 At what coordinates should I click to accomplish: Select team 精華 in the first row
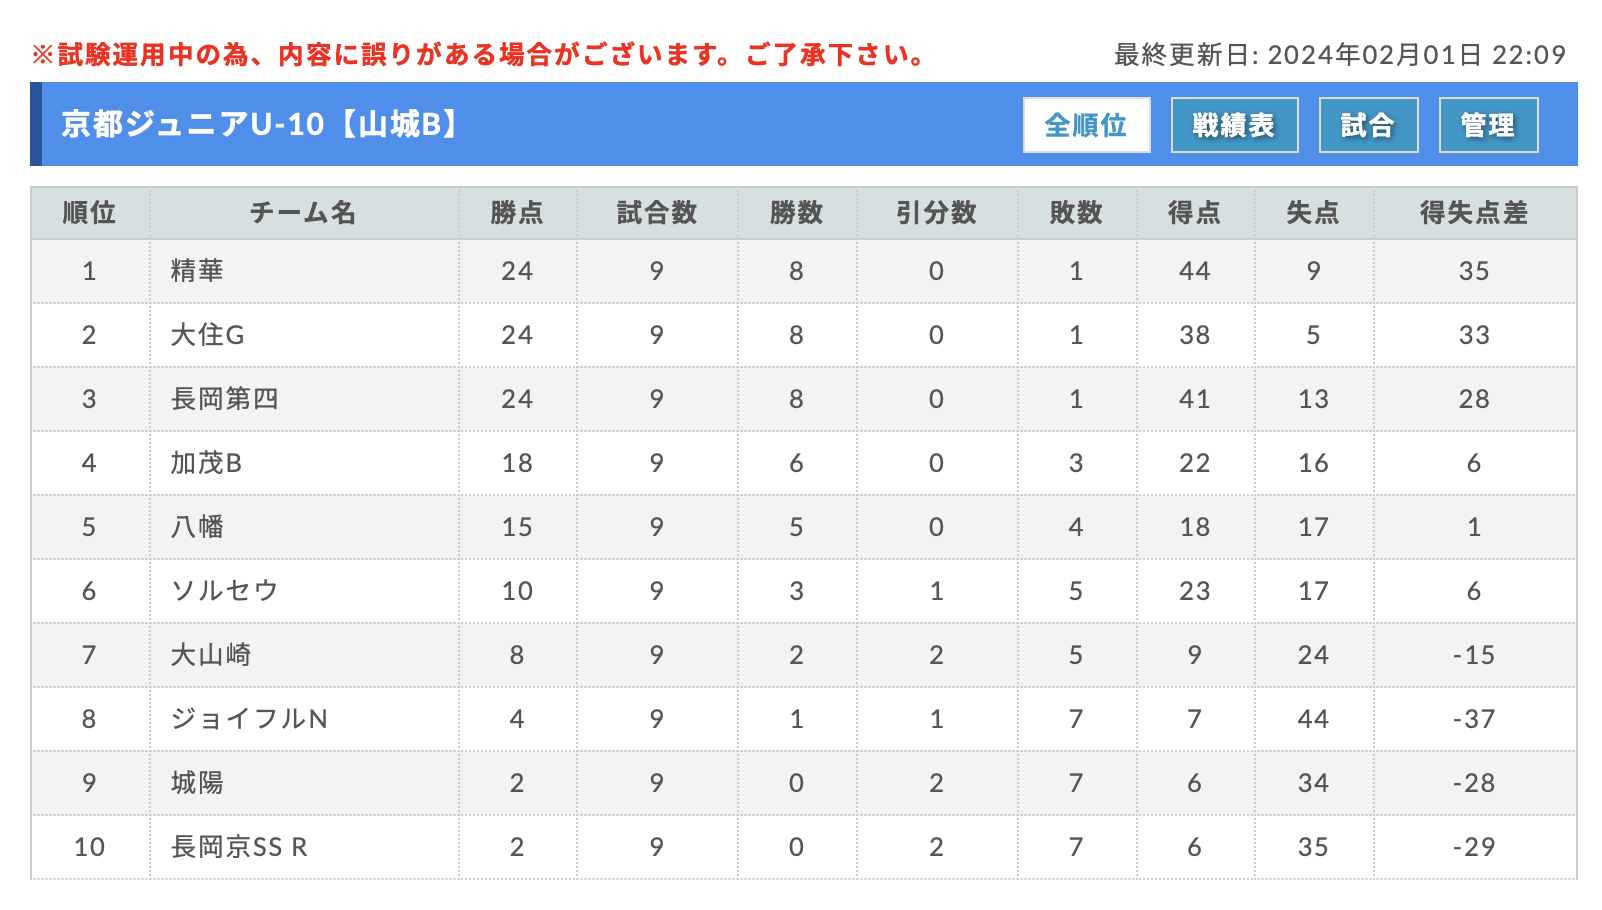point(197,271)
